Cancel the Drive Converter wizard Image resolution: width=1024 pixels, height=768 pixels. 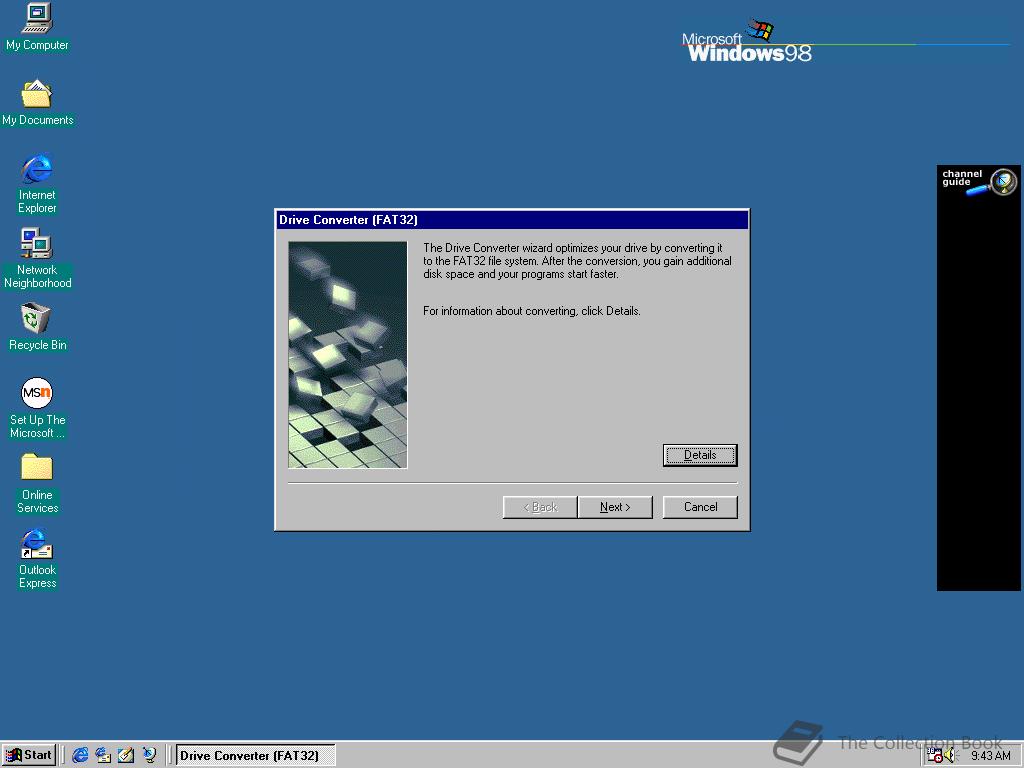tap(700, 507)
